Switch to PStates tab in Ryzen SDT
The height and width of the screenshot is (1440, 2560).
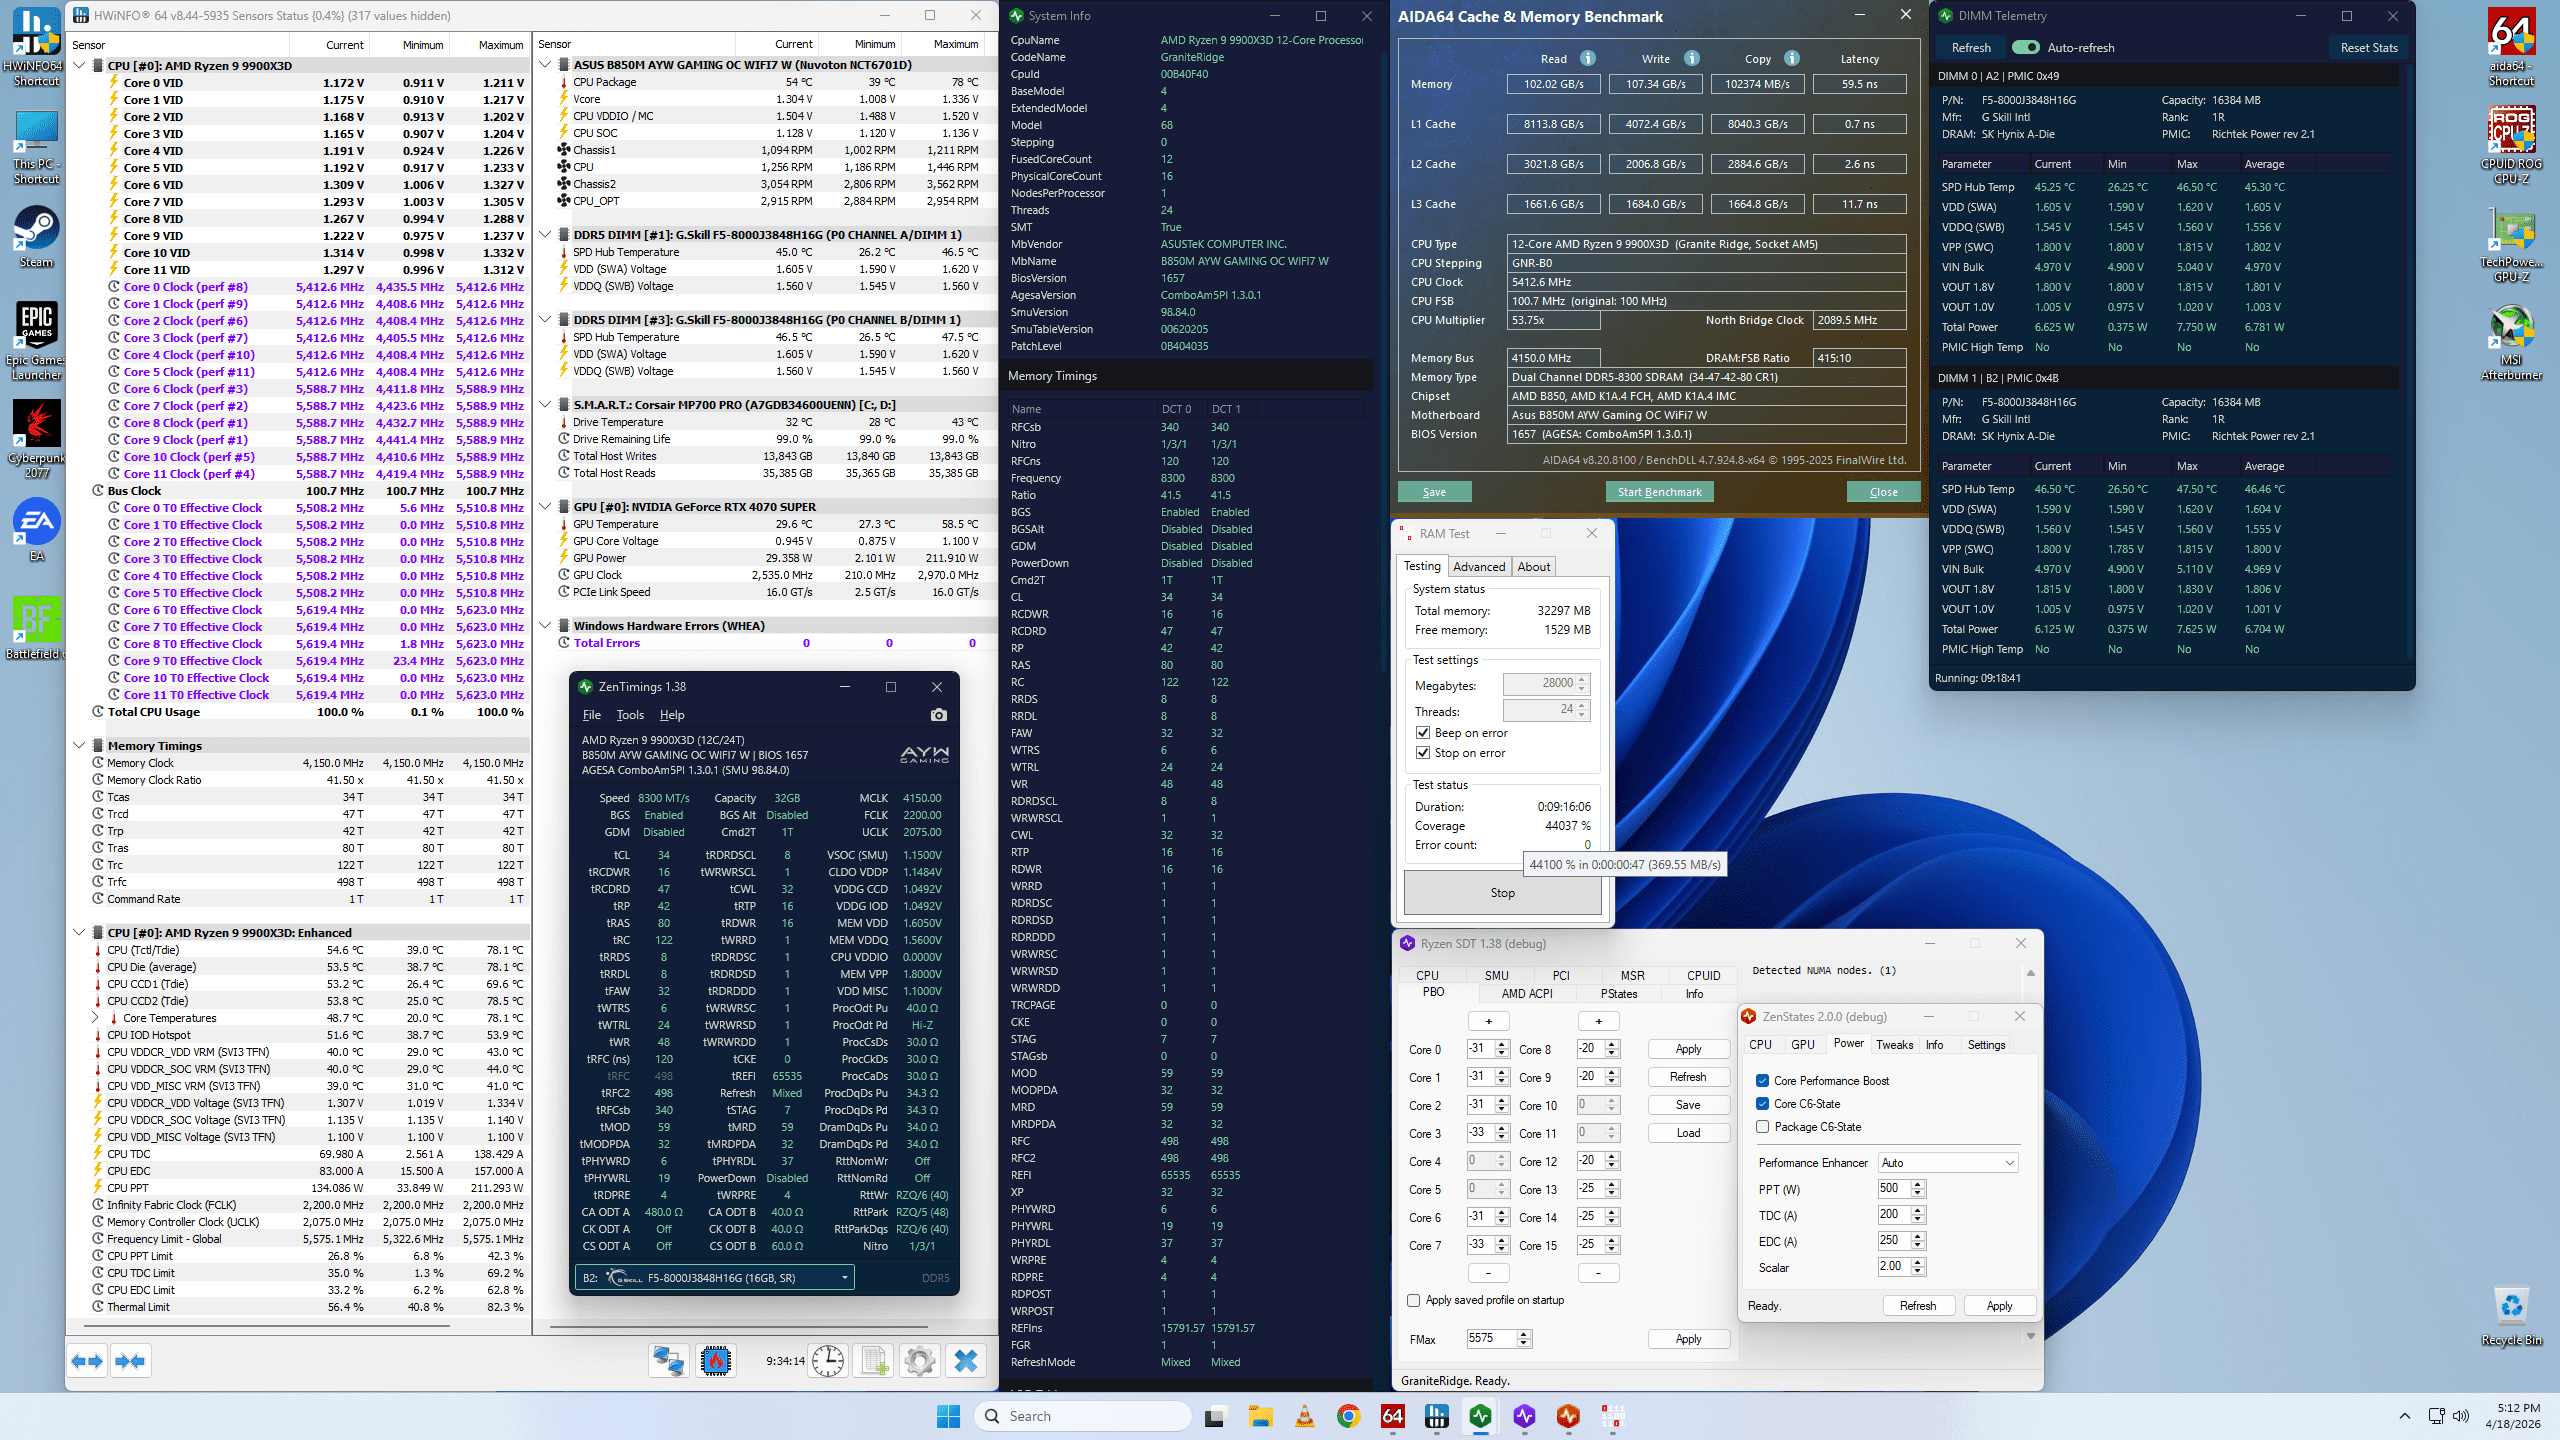pos(1619,994)
